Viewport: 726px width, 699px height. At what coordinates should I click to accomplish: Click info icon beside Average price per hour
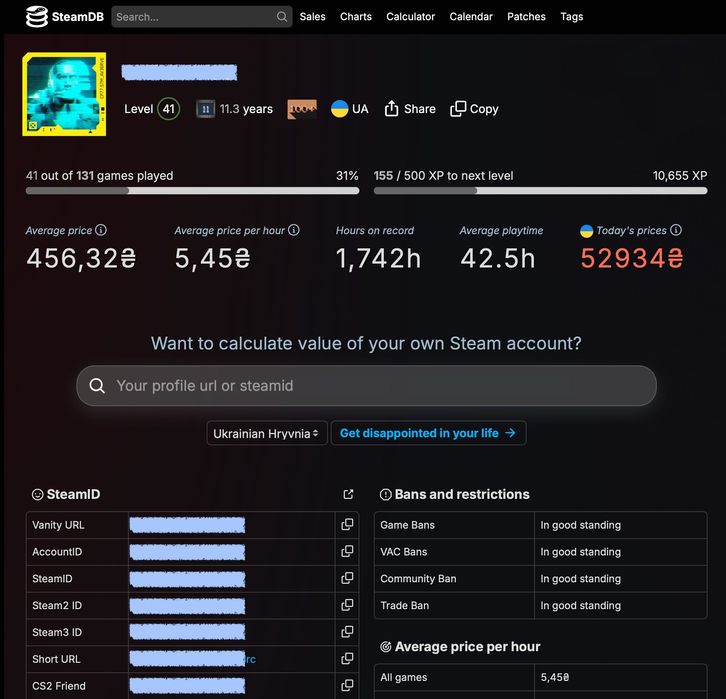tap(294, 230)
